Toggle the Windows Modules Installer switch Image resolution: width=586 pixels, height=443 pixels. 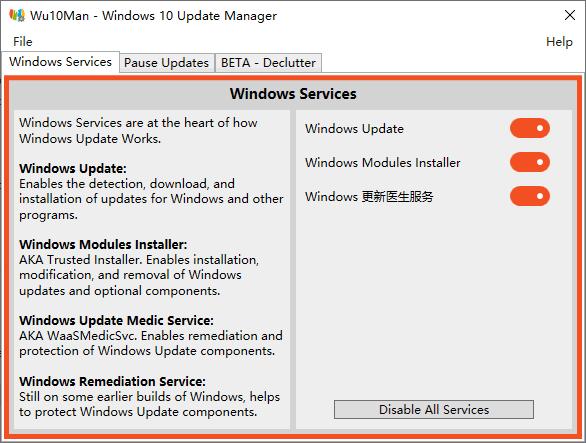point(530,162)
